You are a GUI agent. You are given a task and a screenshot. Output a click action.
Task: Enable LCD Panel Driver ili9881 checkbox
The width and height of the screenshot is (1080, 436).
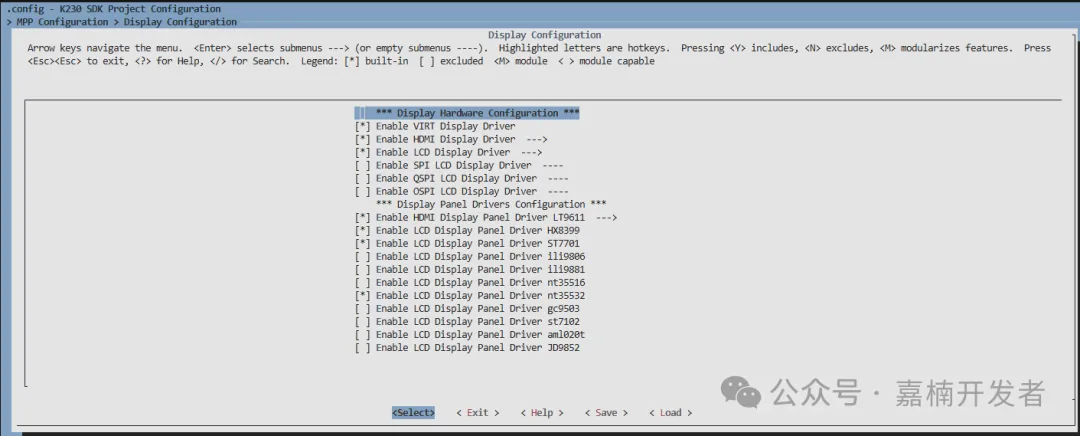click(363, 270)
